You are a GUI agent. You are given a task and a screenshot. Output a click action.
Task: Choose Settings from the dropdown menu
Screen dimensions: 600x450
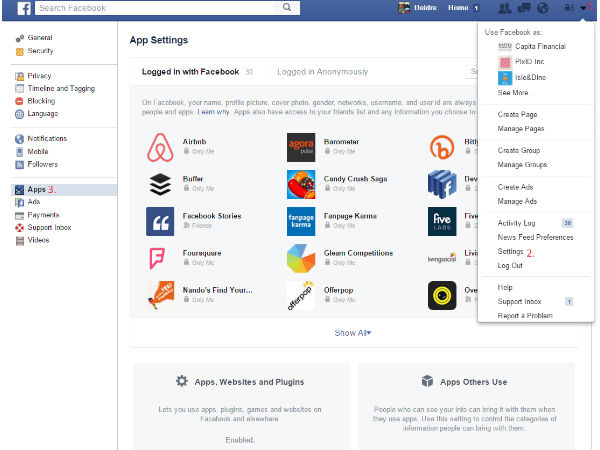pos(511,252)
